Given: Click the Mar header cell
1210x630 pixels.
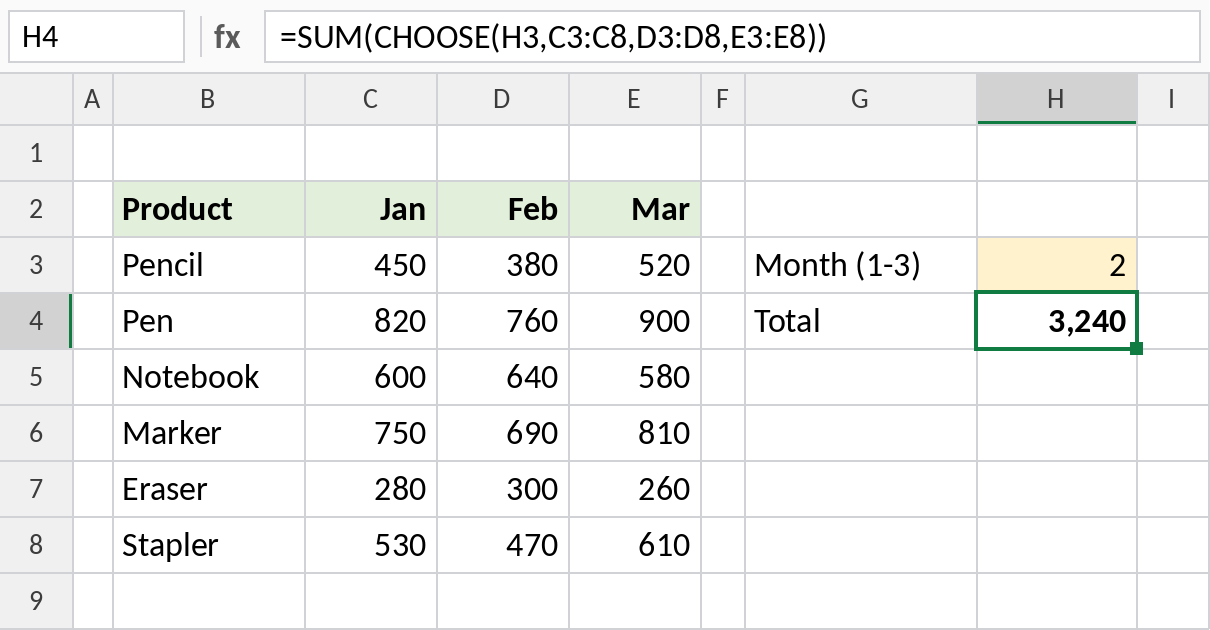Looking at the screenshot, I should pos(635,209).
